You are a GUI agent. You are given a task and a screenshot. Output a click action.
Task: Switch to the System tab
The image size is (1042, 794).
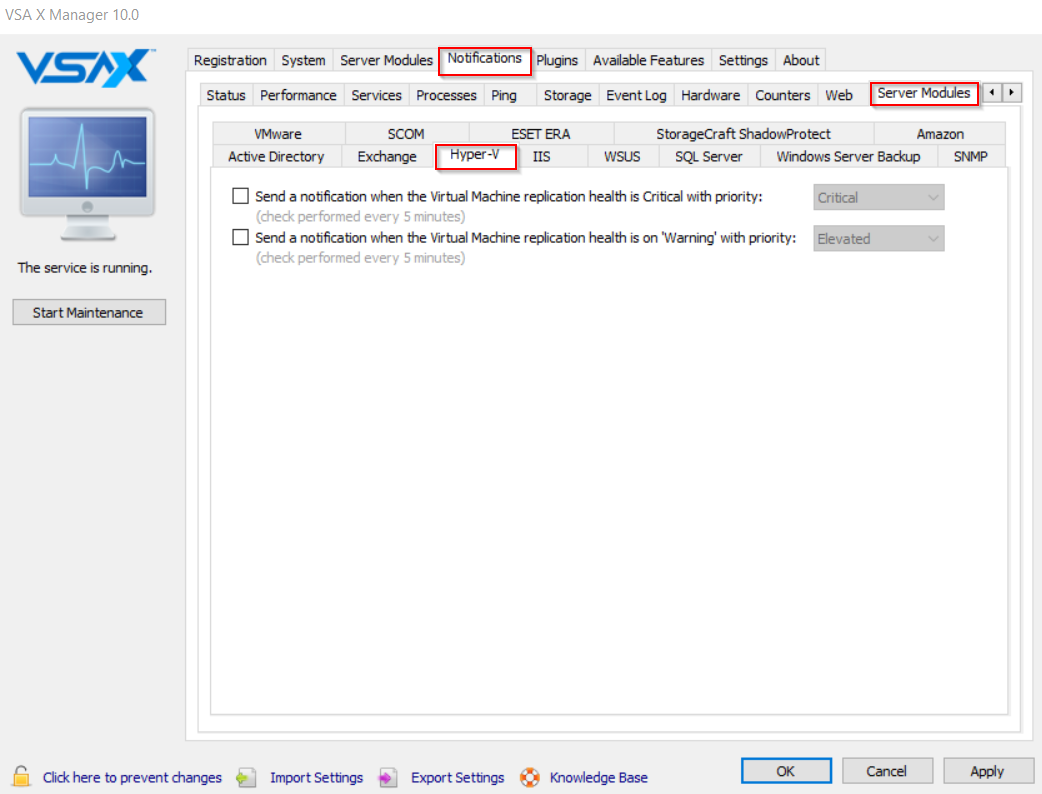(x=303, y=60)
